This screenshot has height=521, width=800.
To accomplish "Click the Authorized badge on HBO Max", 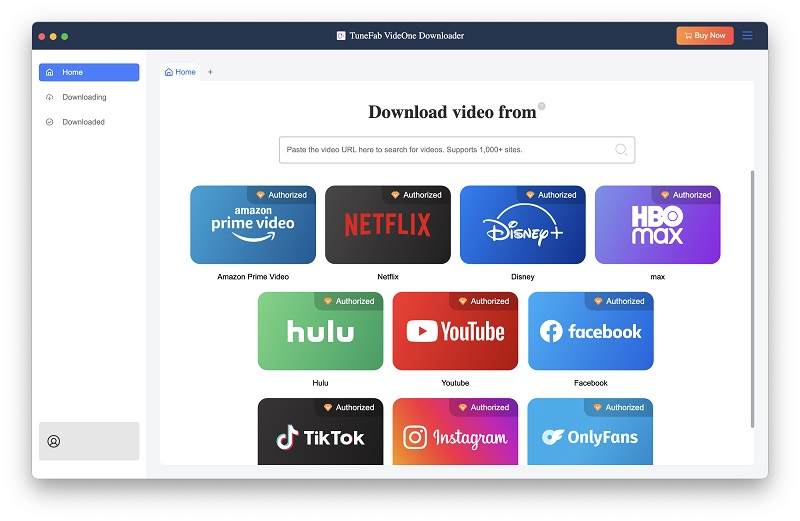I will click(x=686, y=194).
